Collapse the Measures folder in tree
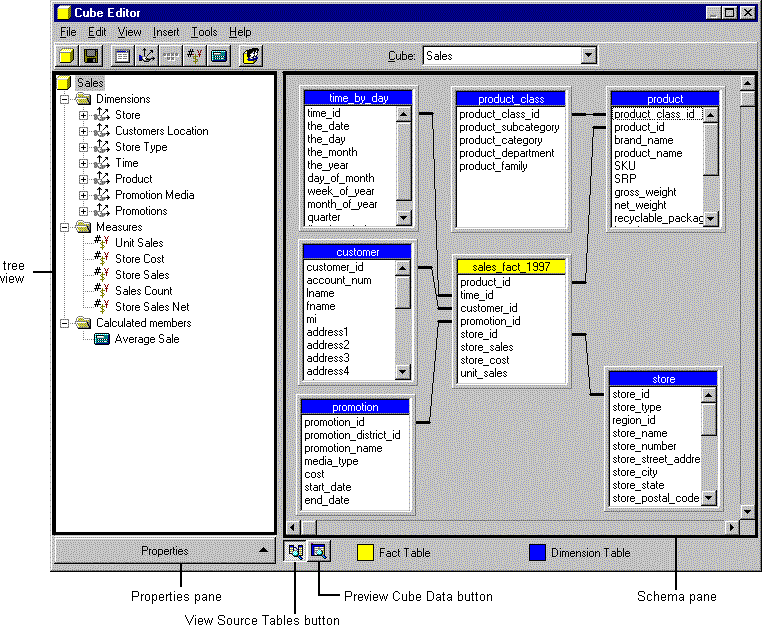This screenshot has height=625, width=762. [x=66, y=227]
